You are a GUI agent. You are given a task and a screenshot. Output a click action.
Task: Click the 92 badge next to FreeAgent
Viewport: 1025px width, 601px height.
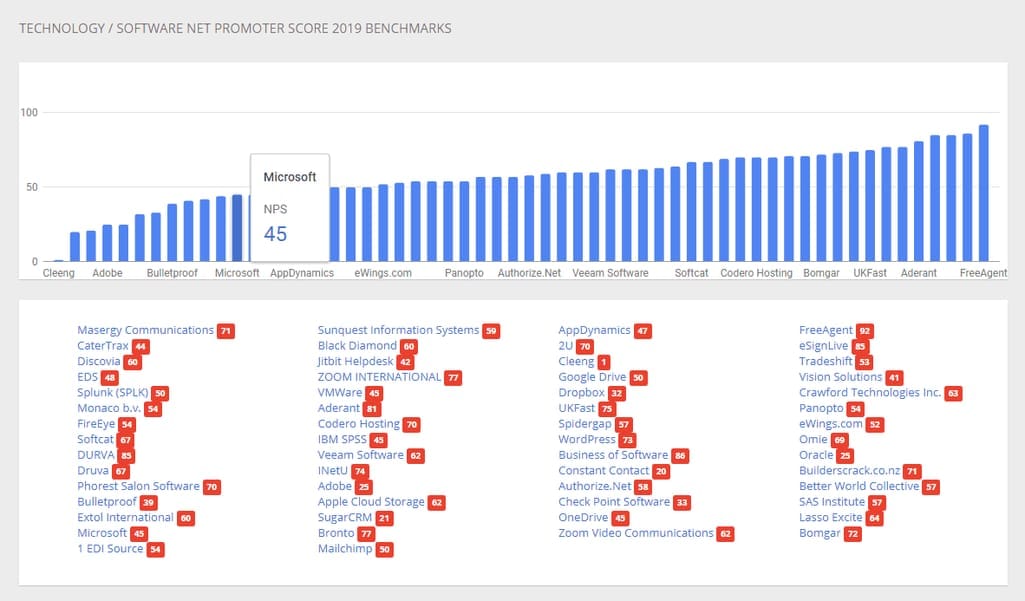click(x=865, y=331)
